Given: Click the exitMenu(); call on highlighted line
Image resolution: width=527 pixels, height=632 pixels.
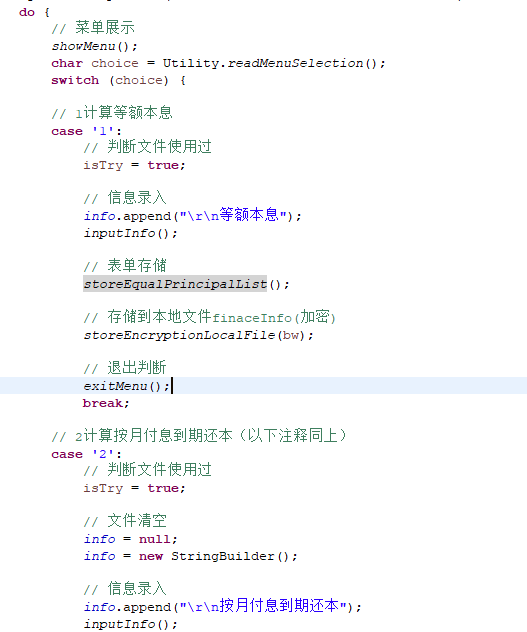Looking at the screenshot, I should tap(127, 386).
